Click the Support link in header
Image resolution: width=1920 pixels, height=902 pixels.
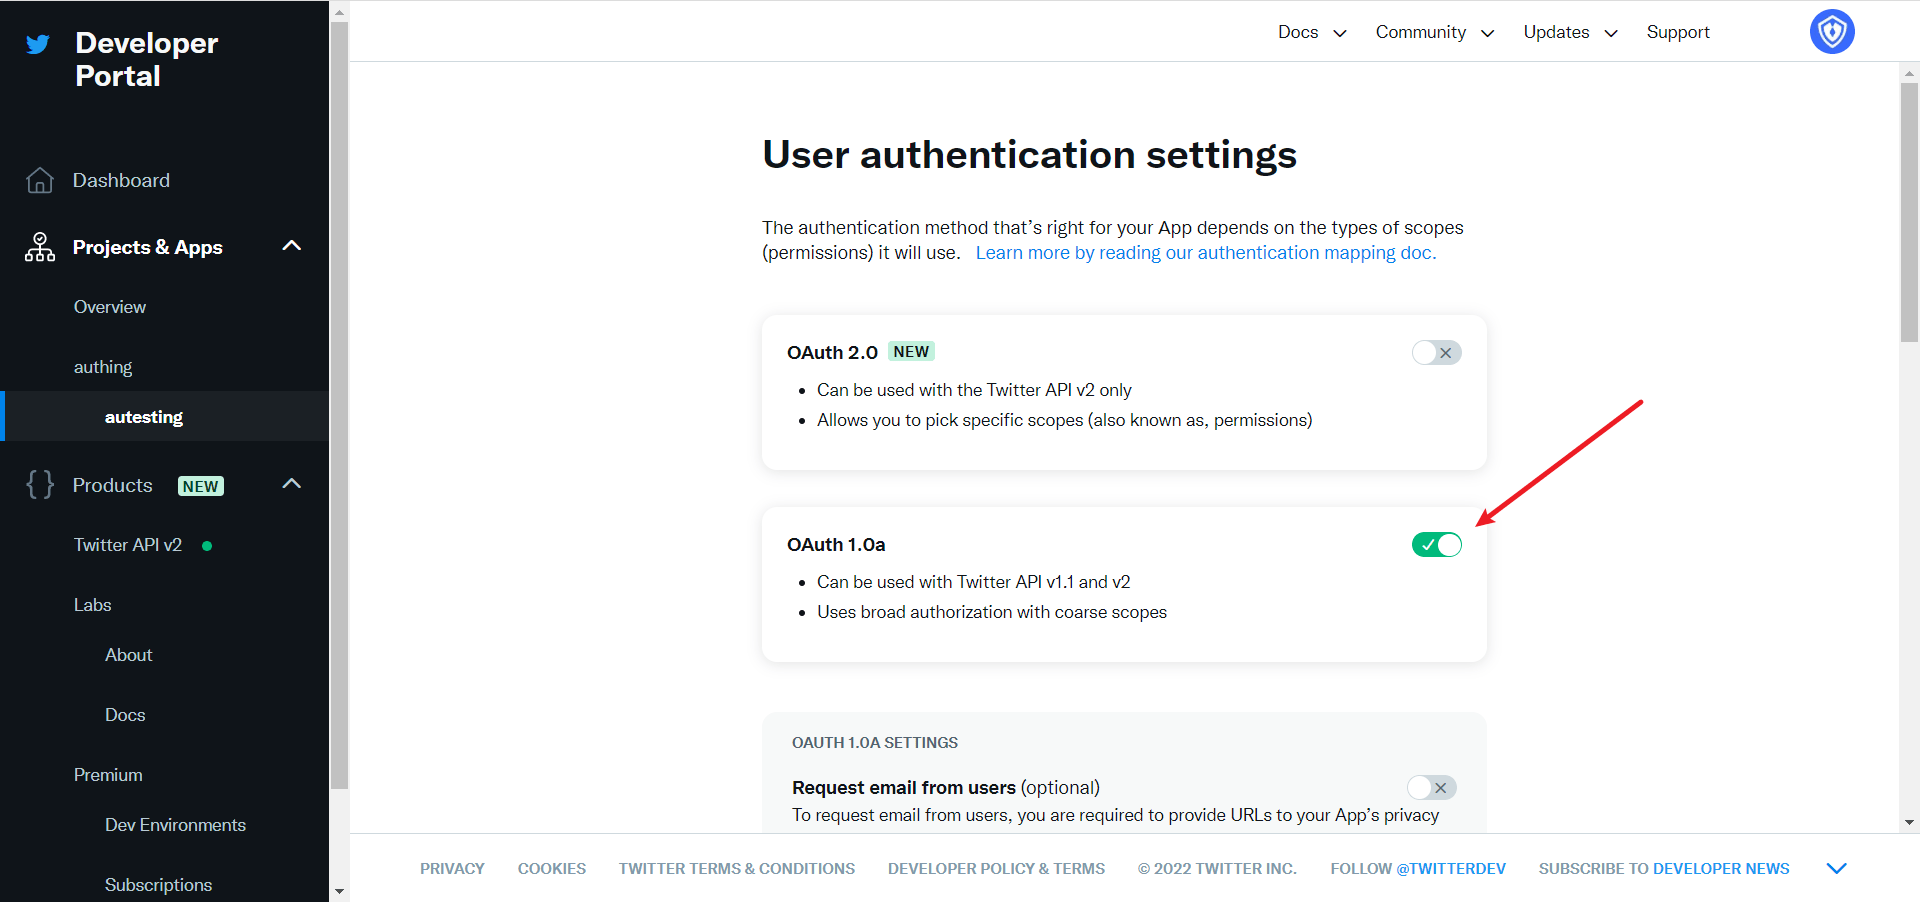(1677, 32)
